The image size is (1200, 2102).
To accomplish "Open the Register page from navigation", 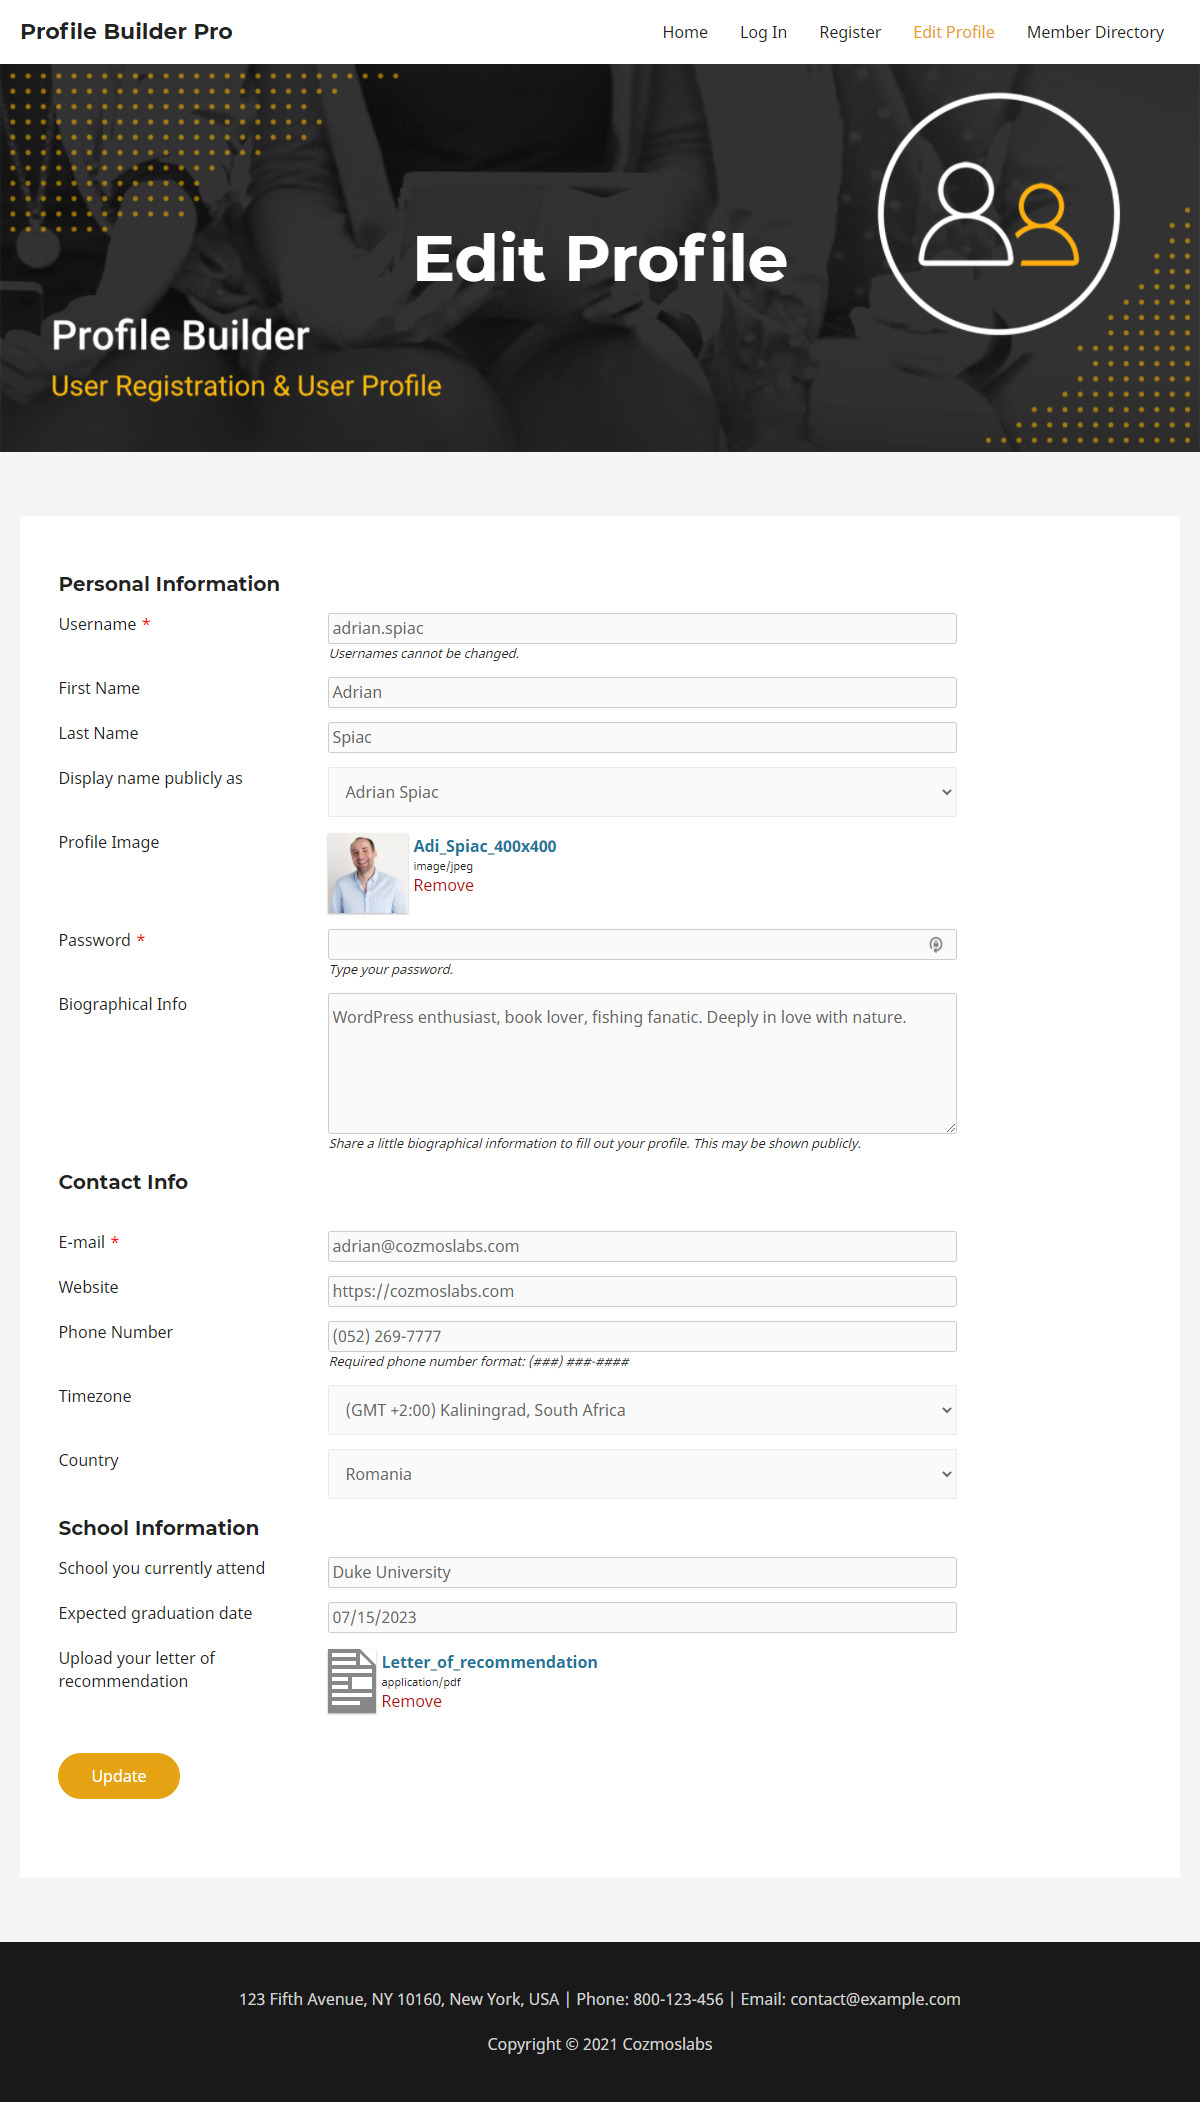I will pyautogui.click(x=850, y=32).
